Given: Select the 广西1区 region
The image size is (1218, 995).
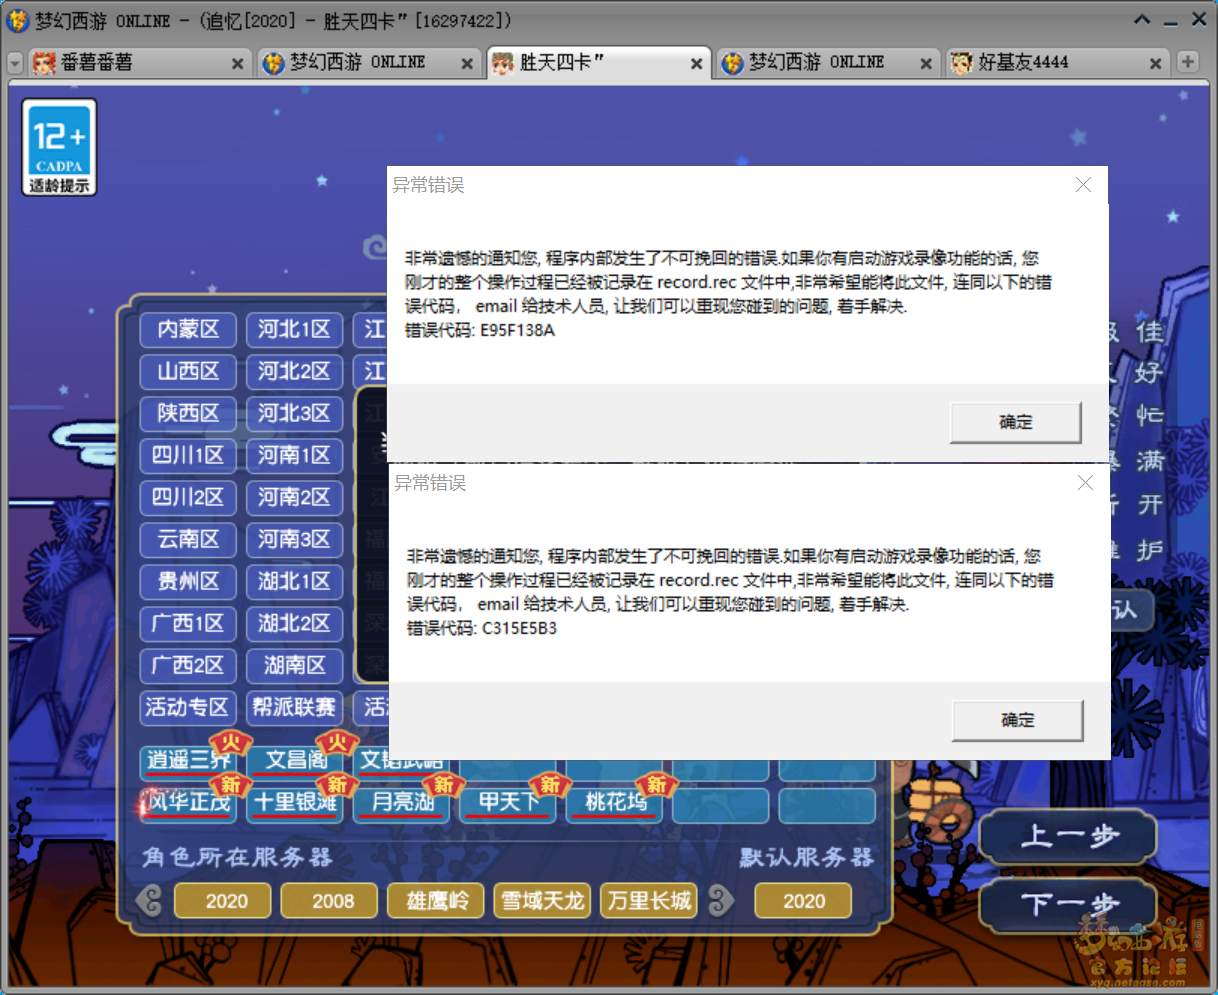Looking at the screenshot, I should click(188, 623).
